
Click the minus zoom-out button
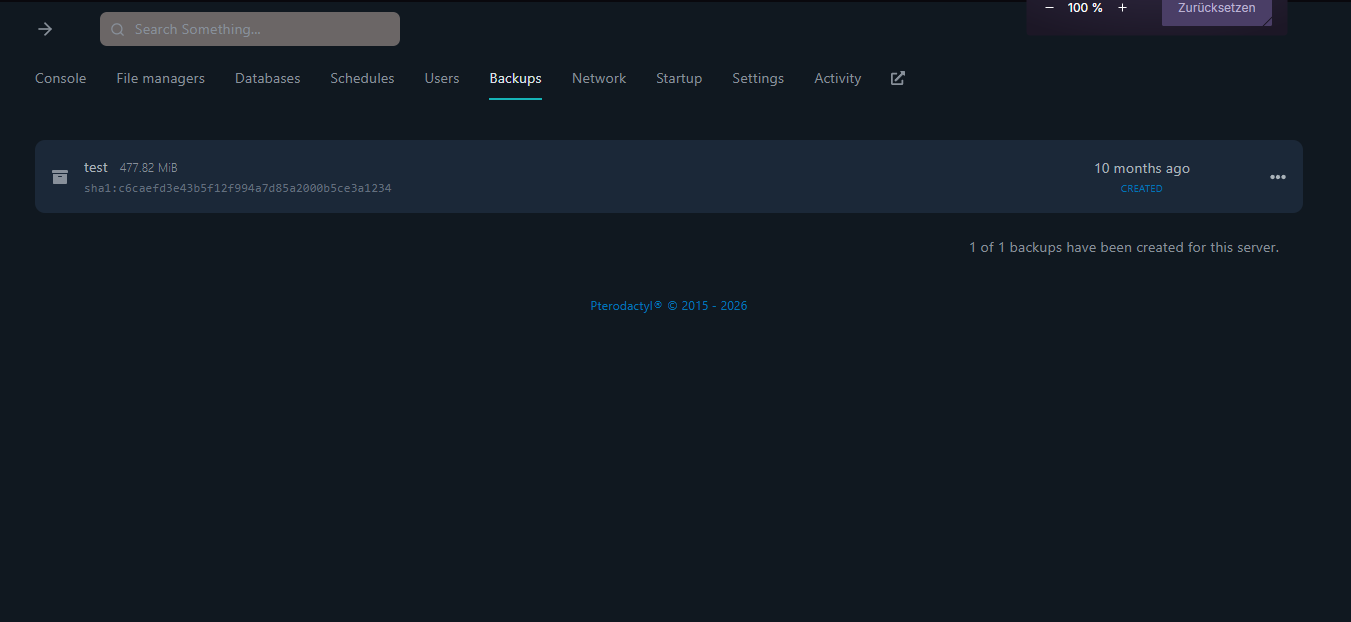pyautogui.click(x=1049, y=8)
